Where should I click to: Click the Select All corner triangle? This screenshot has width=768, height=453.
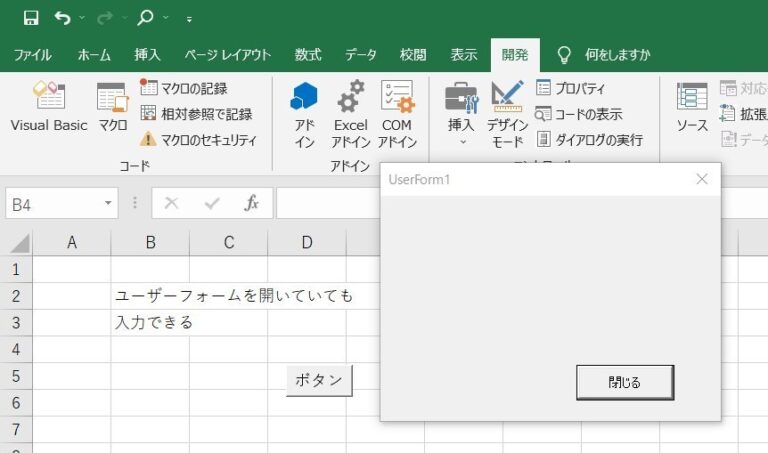click(20, 243)
